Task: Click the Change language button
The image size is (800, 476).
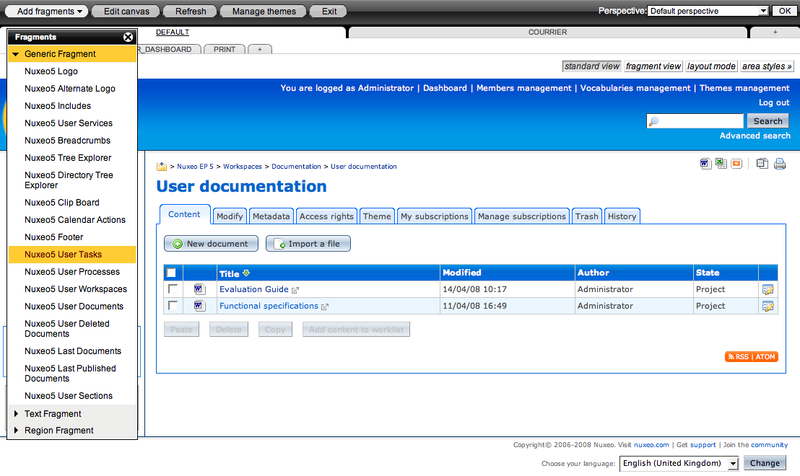Action: 764,463
